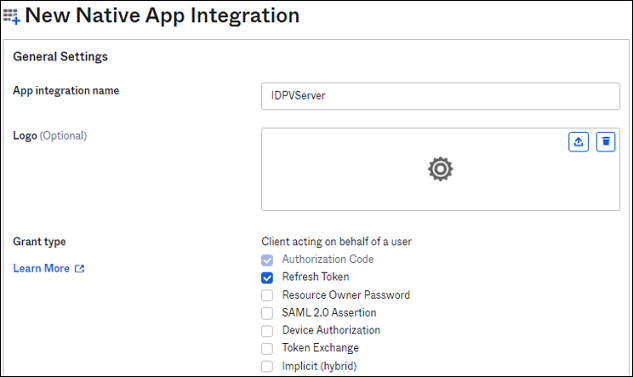633x377 pixels.
Task: Click the gear placeholder logo image
Action: pos(440,169)
